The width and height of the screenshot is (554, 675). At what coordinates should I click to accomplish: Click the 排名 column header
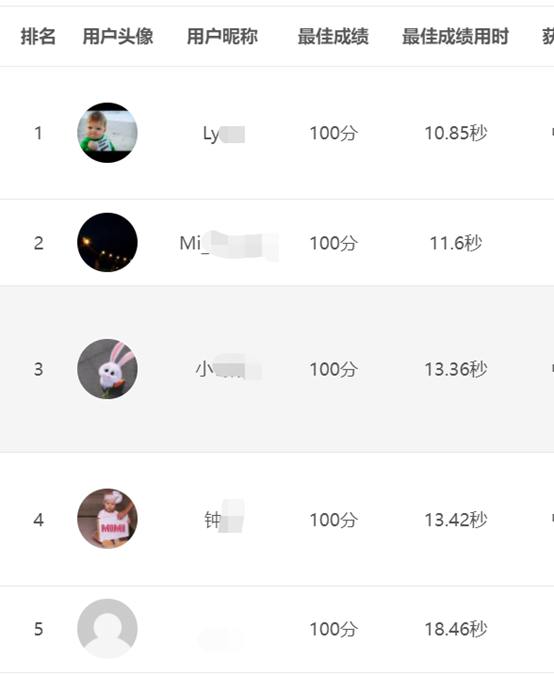pyautogui.click(x=38, y=36)
